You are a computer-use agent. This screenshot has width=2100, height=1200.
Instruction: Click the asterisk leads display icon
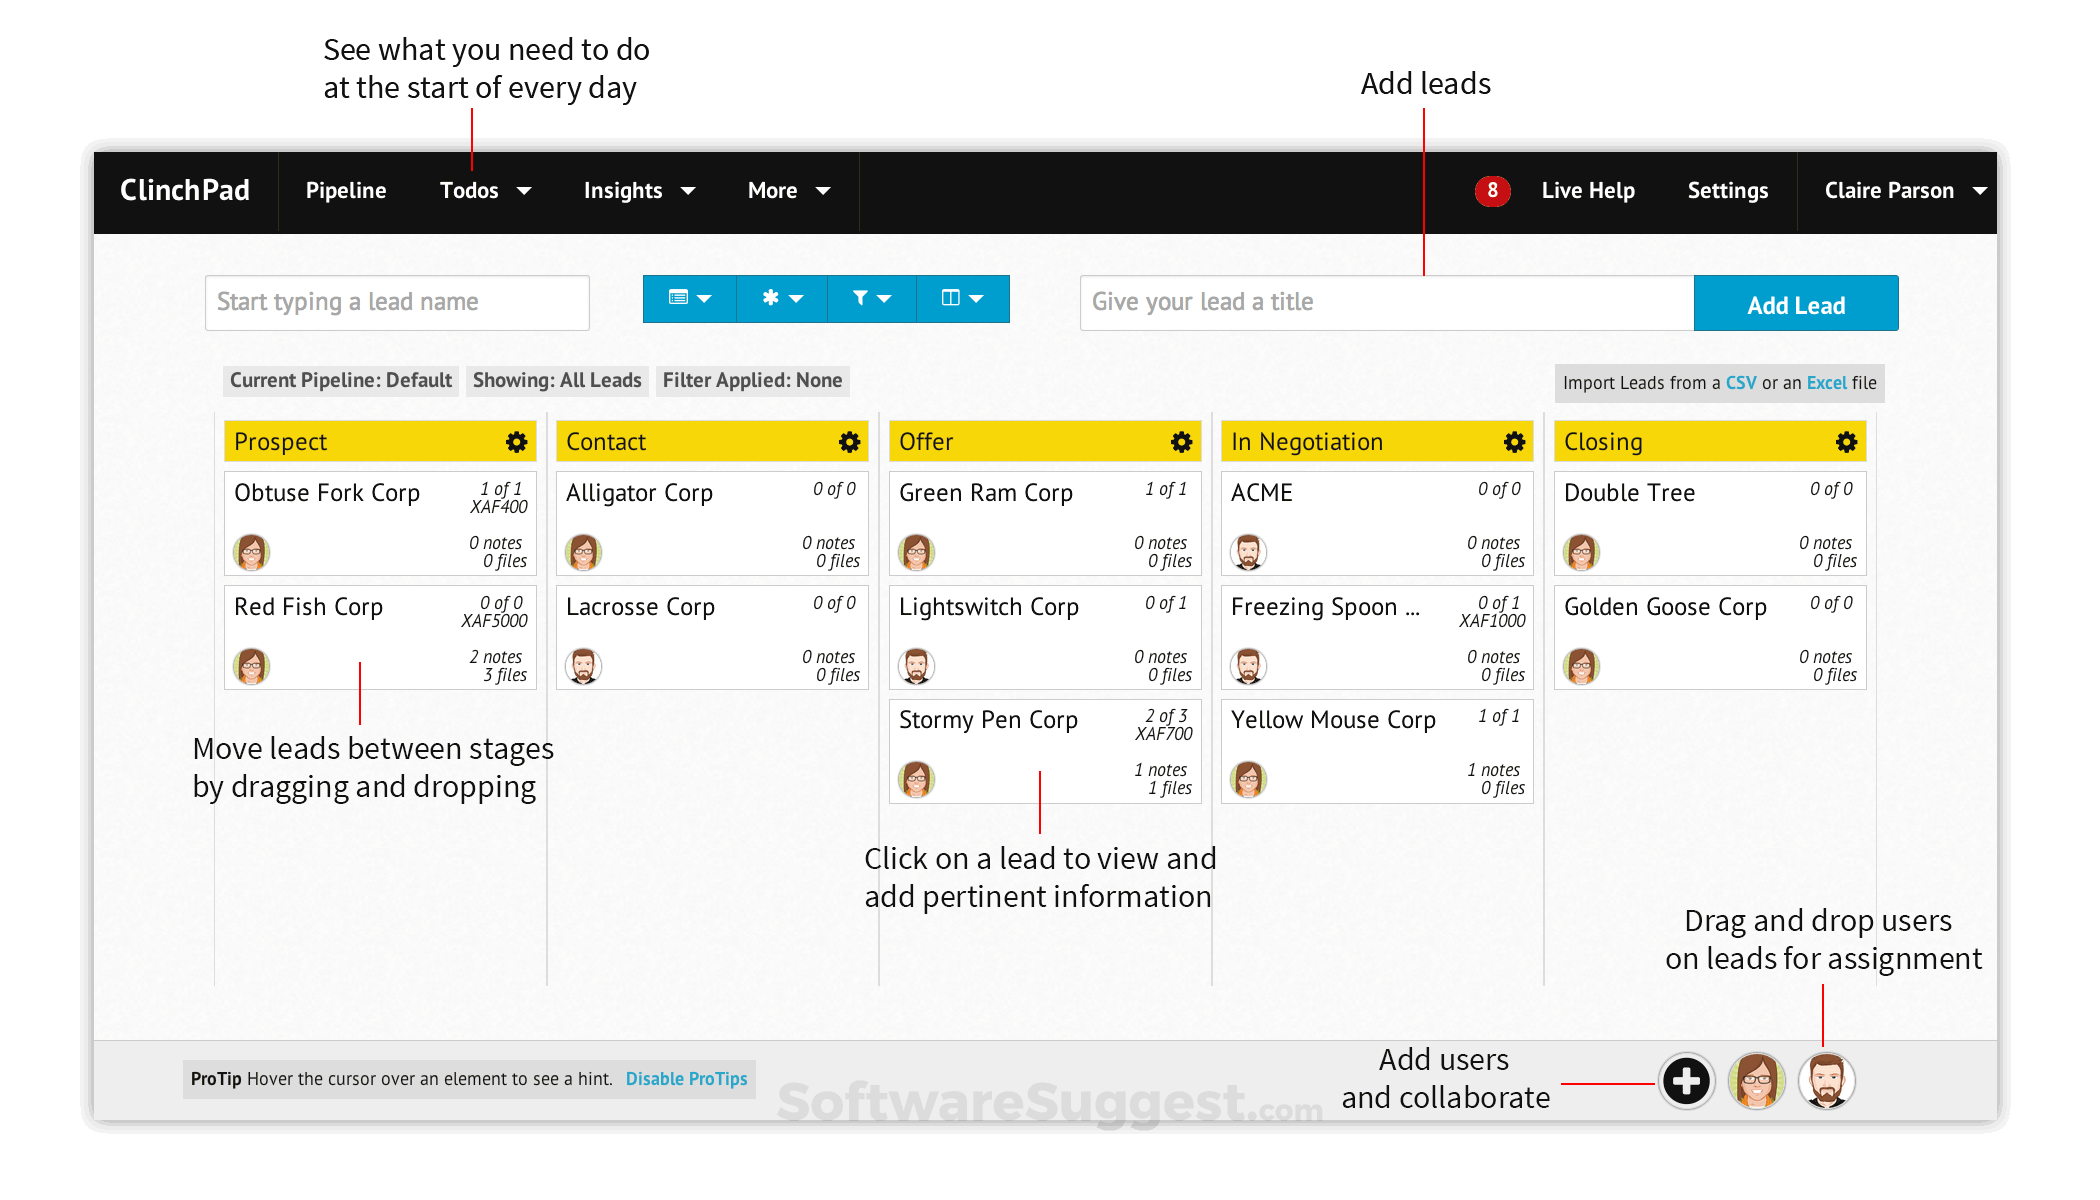pos(781,298)
